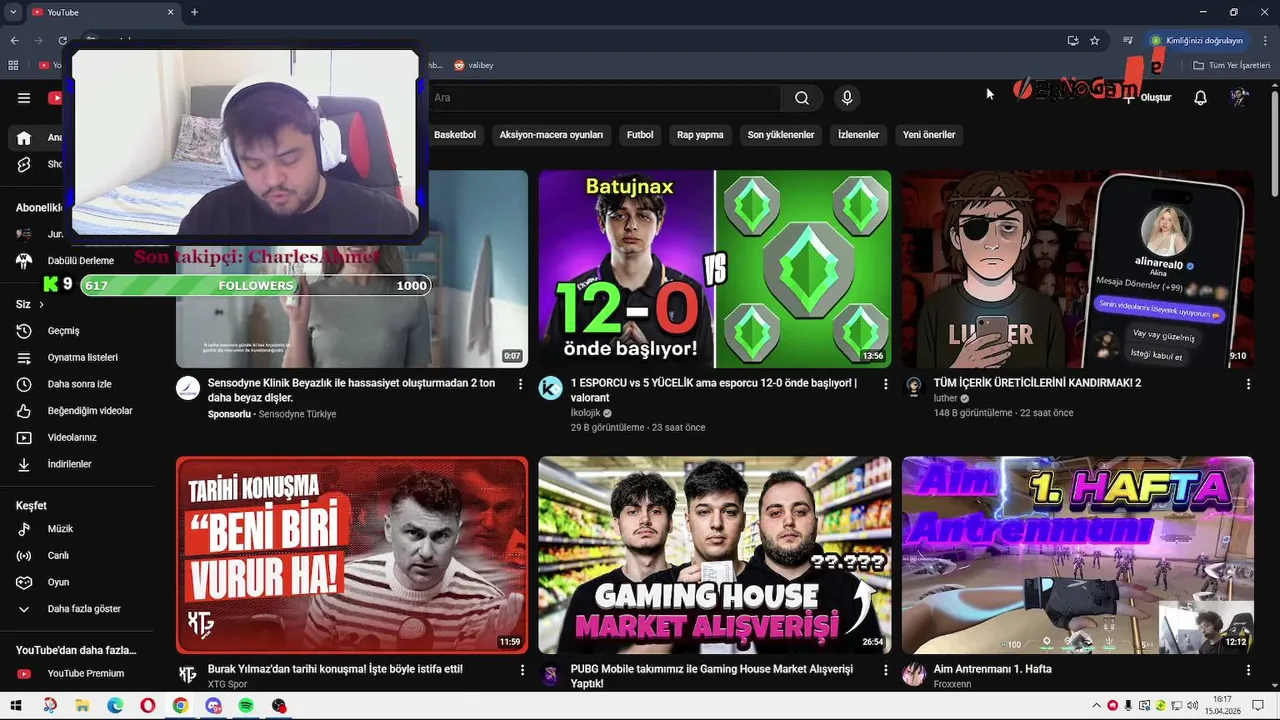The image size is (1280, 720).
Task: Select the Aksiyon-macera oyunları chip
Action: pyautogui.click(x=551, y=135)
